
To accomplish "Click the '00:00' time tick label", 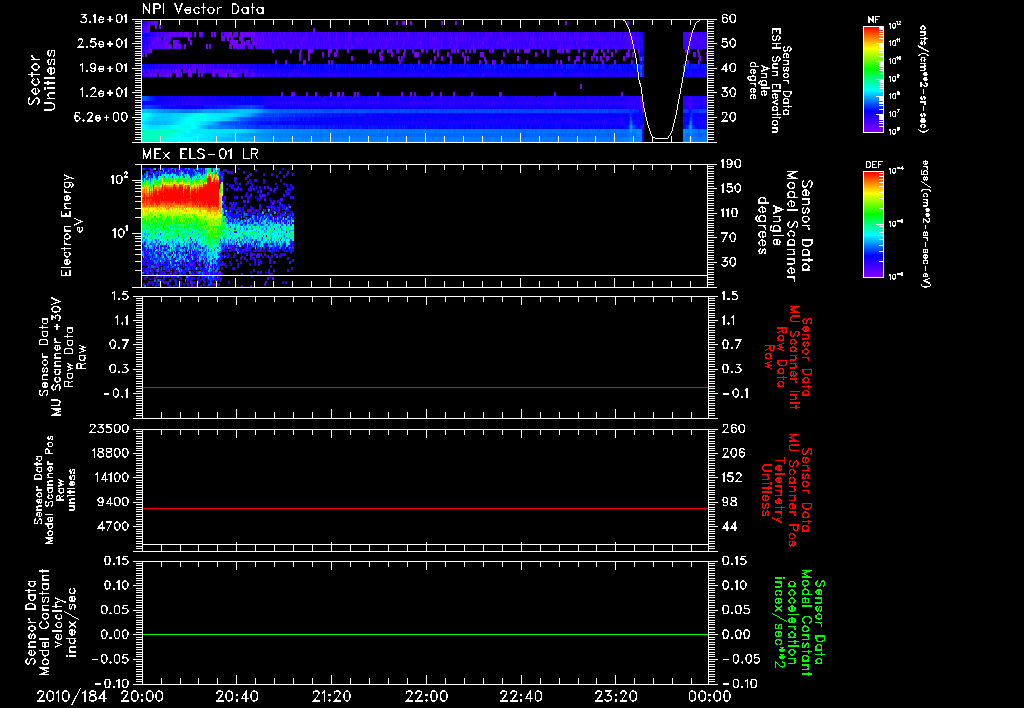I will coord(709,696).
